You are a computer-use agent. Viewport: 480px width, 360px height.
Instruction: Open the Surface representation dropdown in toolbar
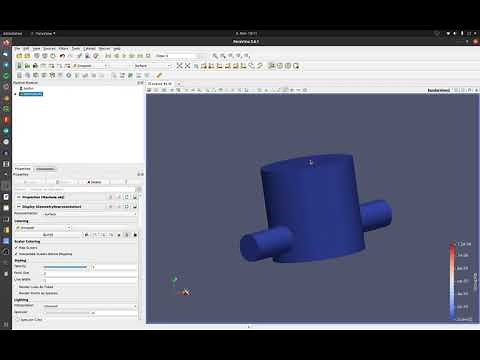coord(153,66)
